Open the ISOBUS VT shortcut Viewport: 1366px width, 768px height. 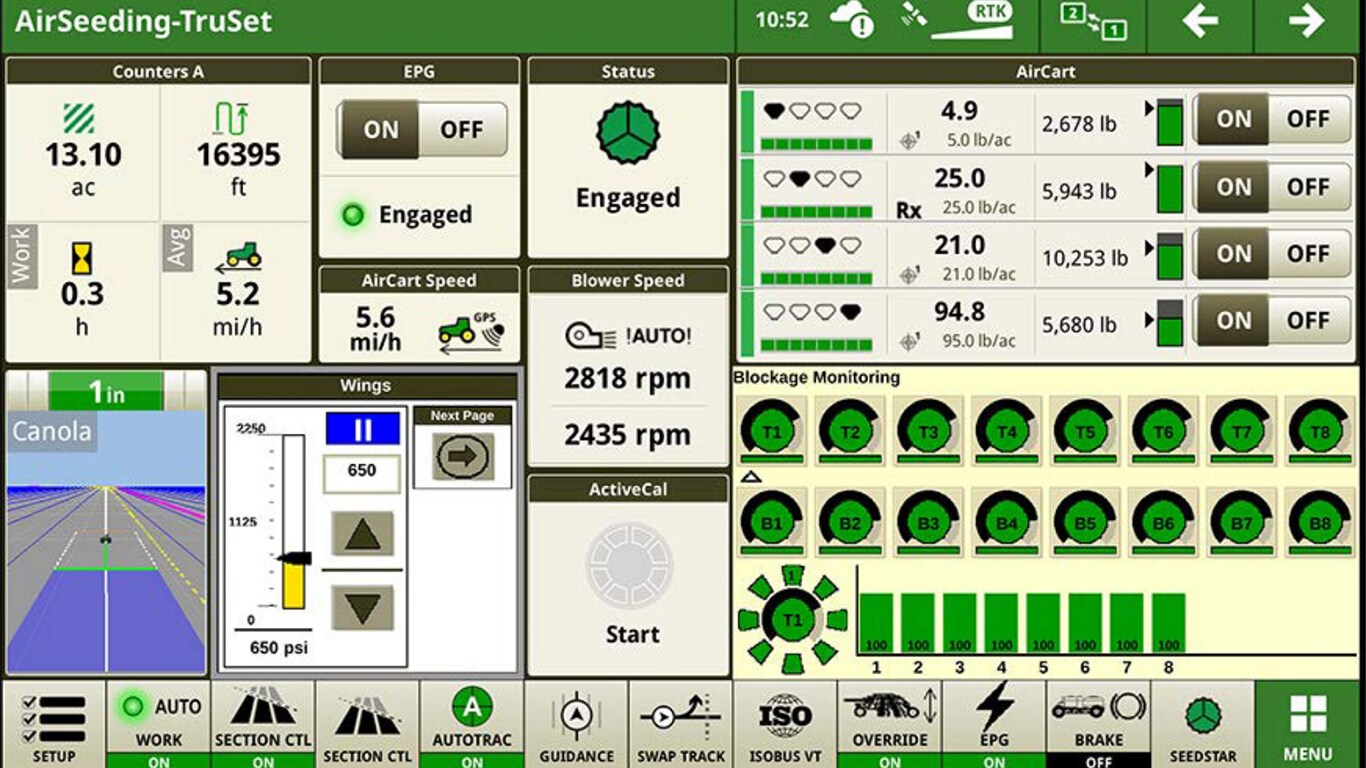click(x=785, y=724)
